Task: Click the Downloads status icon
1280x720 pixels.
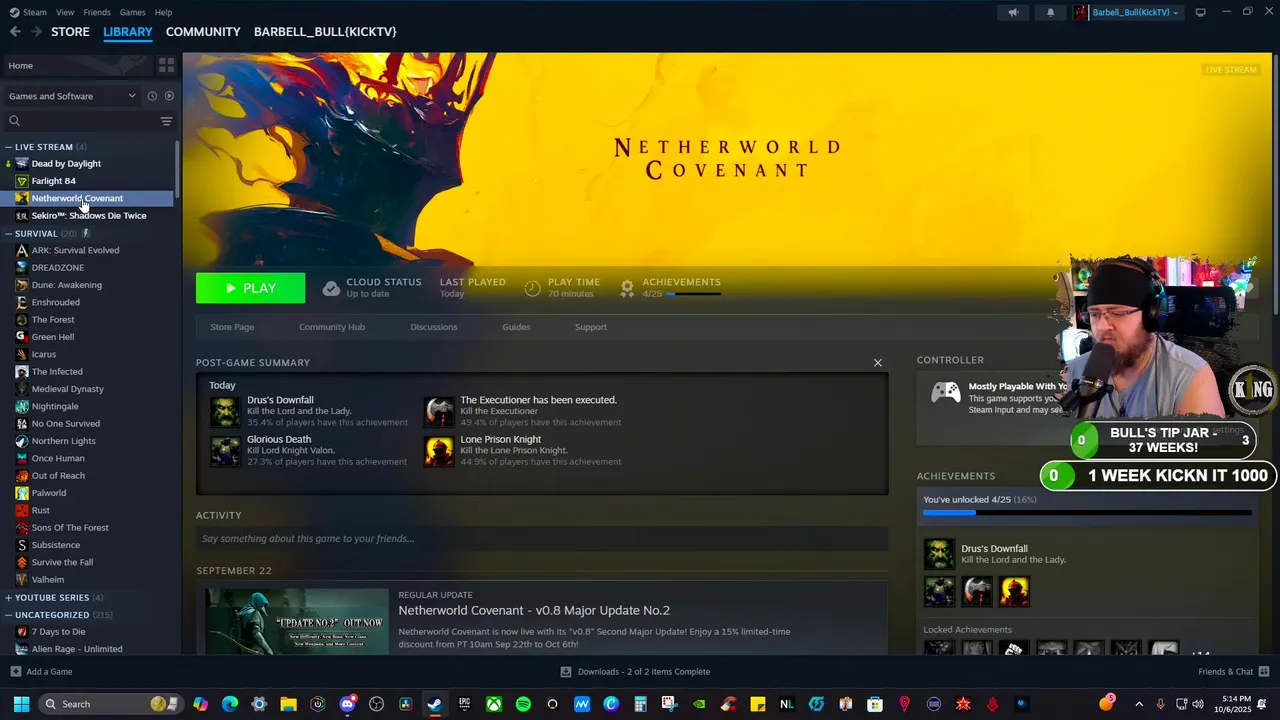Action: (566, 672)
